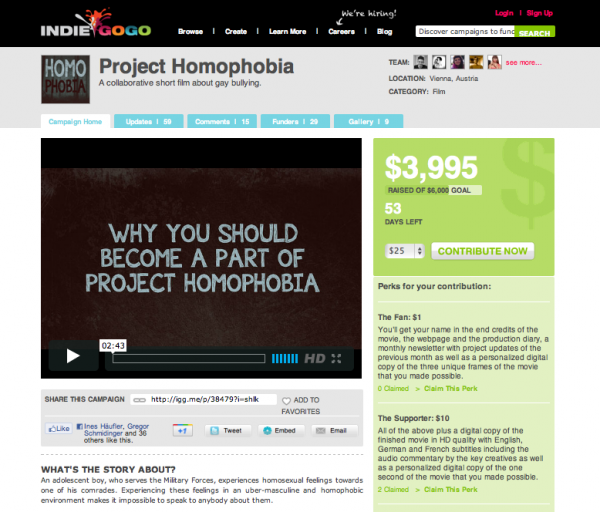Open the first team member avatar
Viewport: 600px width, 512px height.
point(421,62)
